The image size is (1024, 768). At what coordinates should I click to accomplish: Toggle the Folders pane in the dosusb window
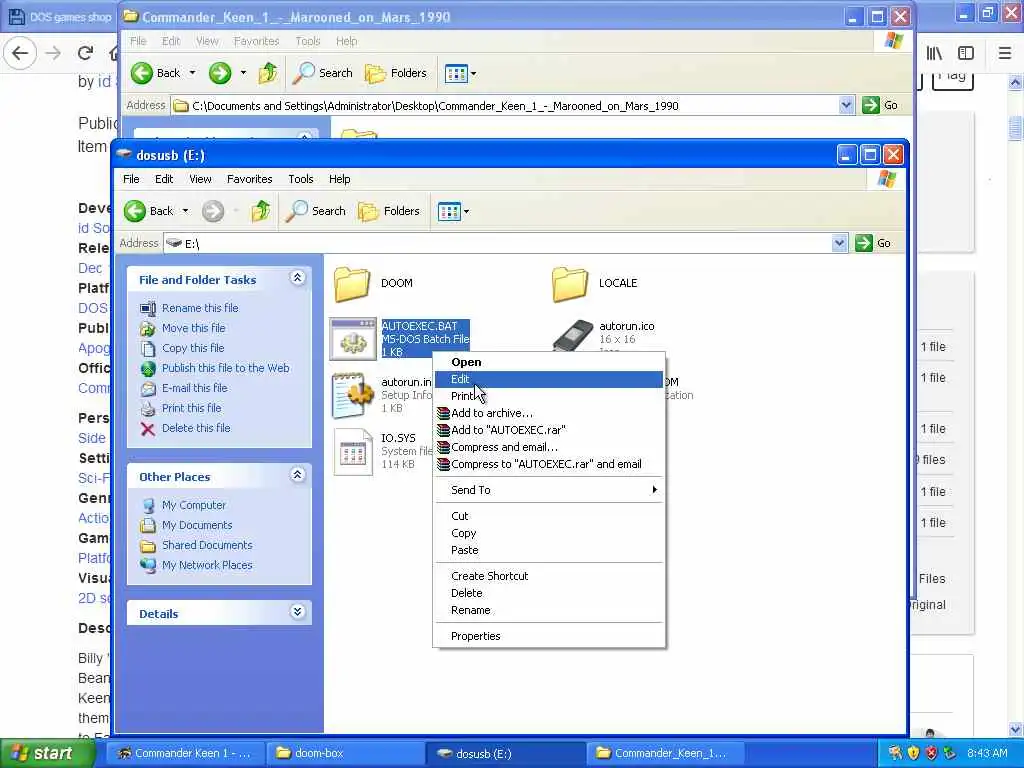point(389,211)
